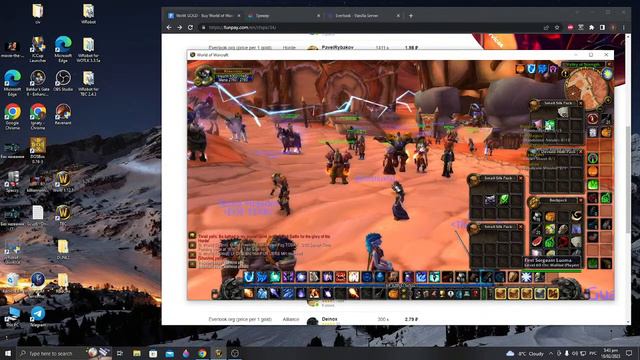Open the Microsoft Edge shortcut beside ICCup Launcher

pos(63,49)
